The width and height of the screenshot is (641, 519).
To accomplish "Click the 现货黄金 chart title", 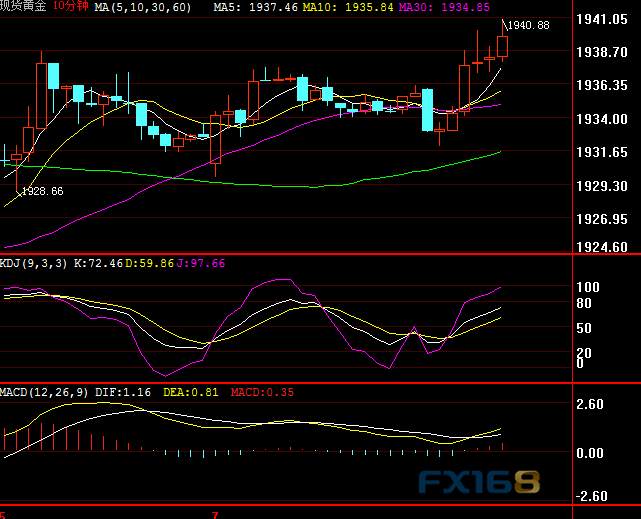I will [x=23, y=6].
